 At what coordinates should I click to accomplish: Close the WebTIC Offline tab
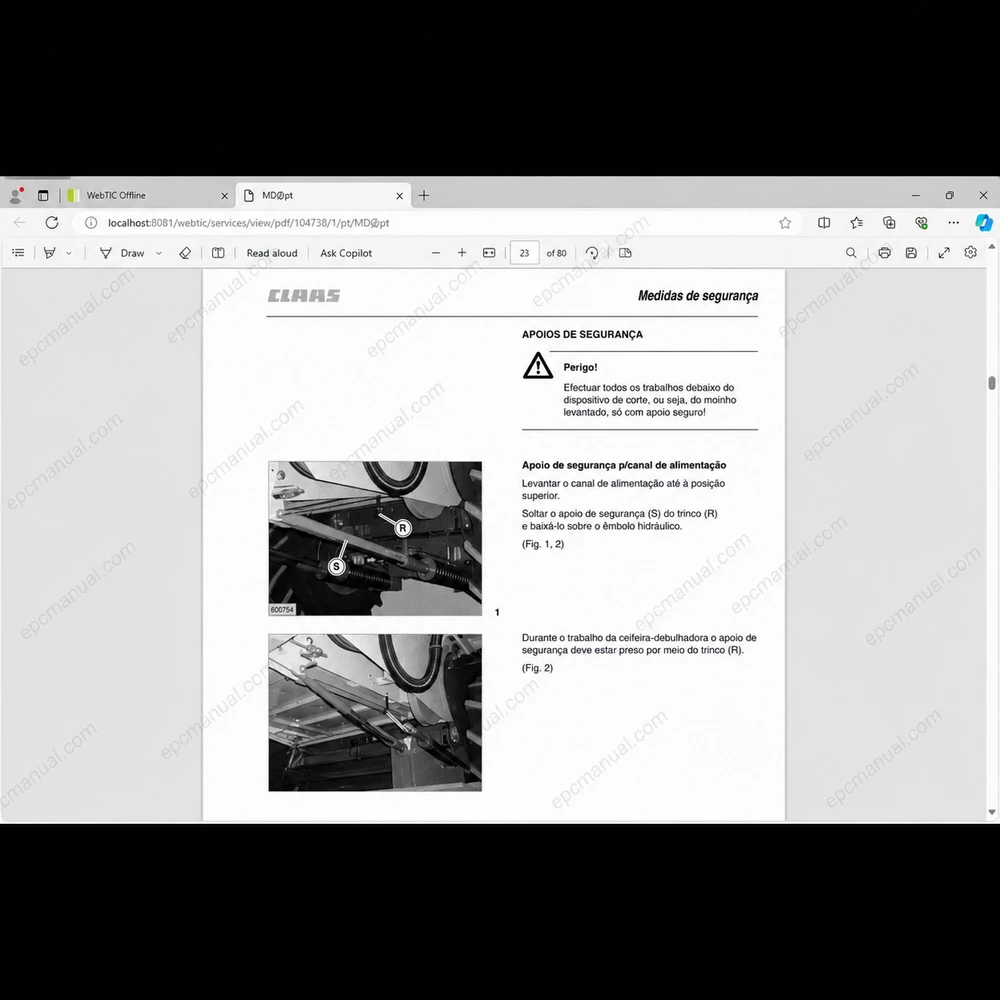tap(224, 196)
